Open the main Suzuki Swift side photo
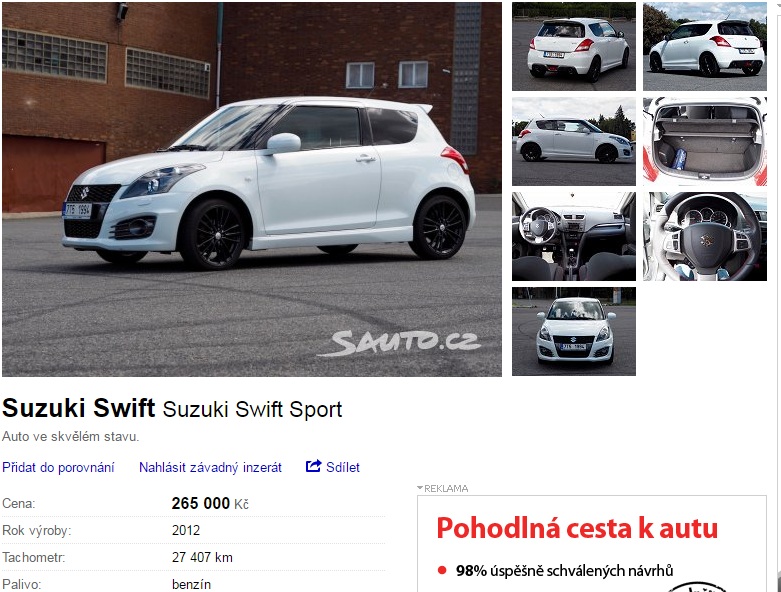 [x=252, y=189]
